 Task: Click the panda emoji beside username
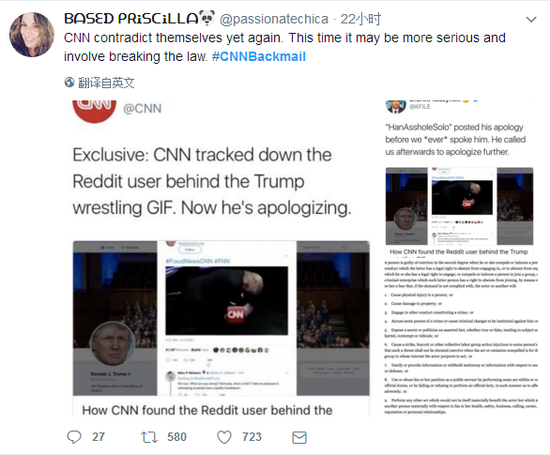pos(207,18)
